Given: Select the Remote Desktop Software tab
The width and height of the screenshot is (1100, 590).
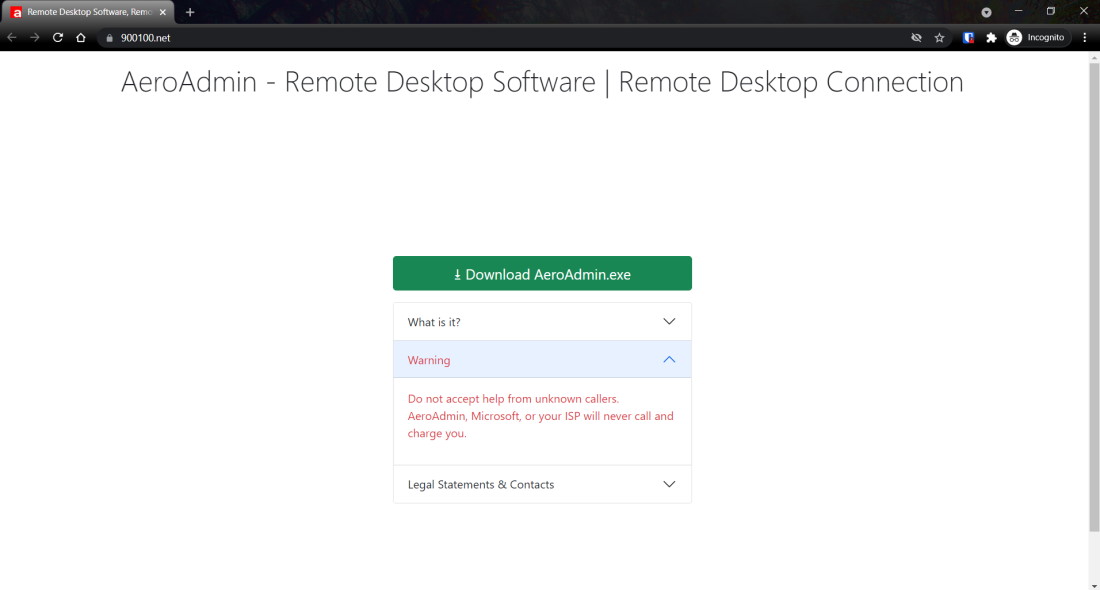Looking at the screenshot, I should pos(89,12).
